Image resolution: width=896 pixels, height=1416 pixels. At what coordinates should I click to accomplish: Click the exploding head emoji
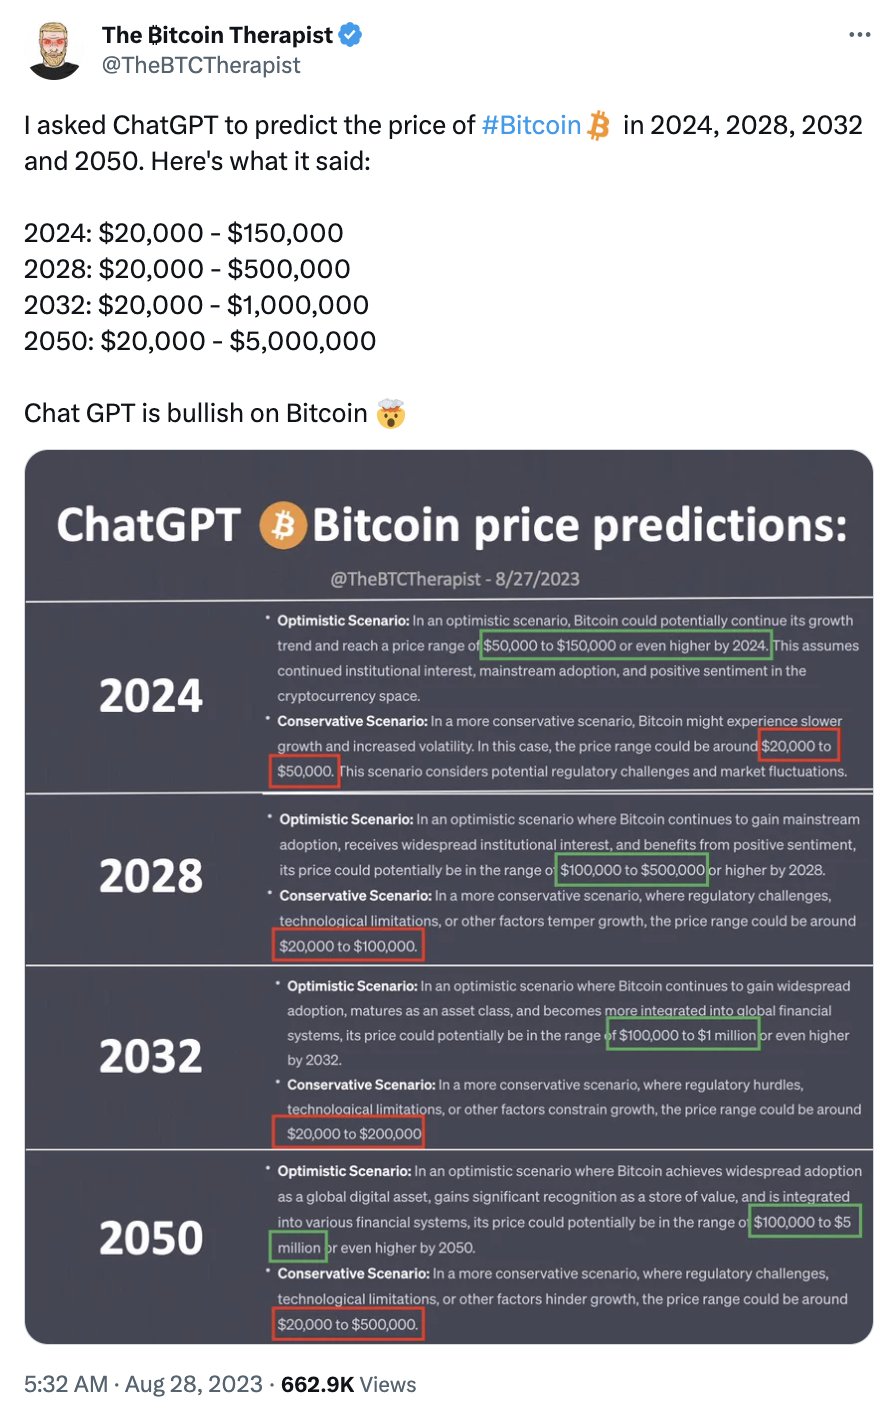(x=391, y=413)
